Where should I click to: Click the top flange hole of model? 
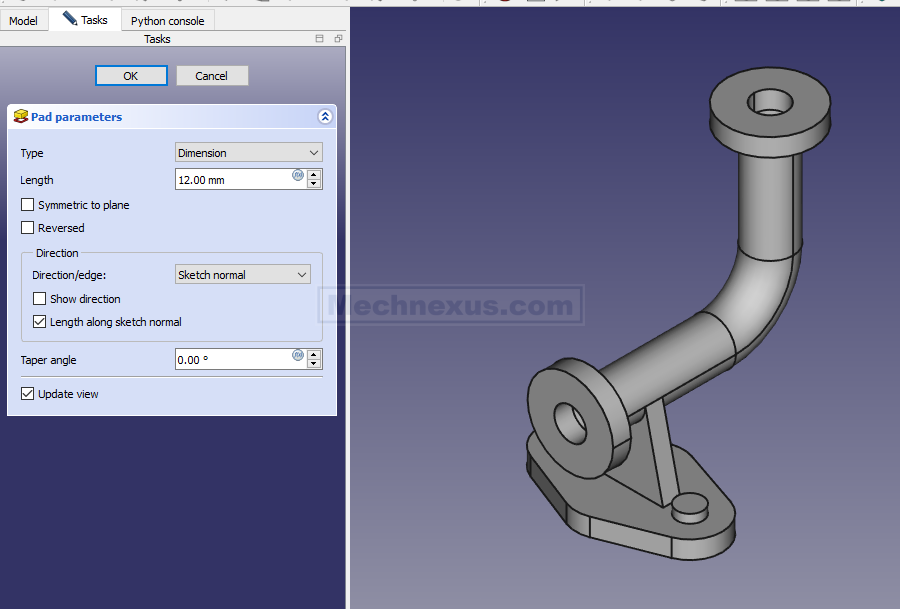[770, 103]
